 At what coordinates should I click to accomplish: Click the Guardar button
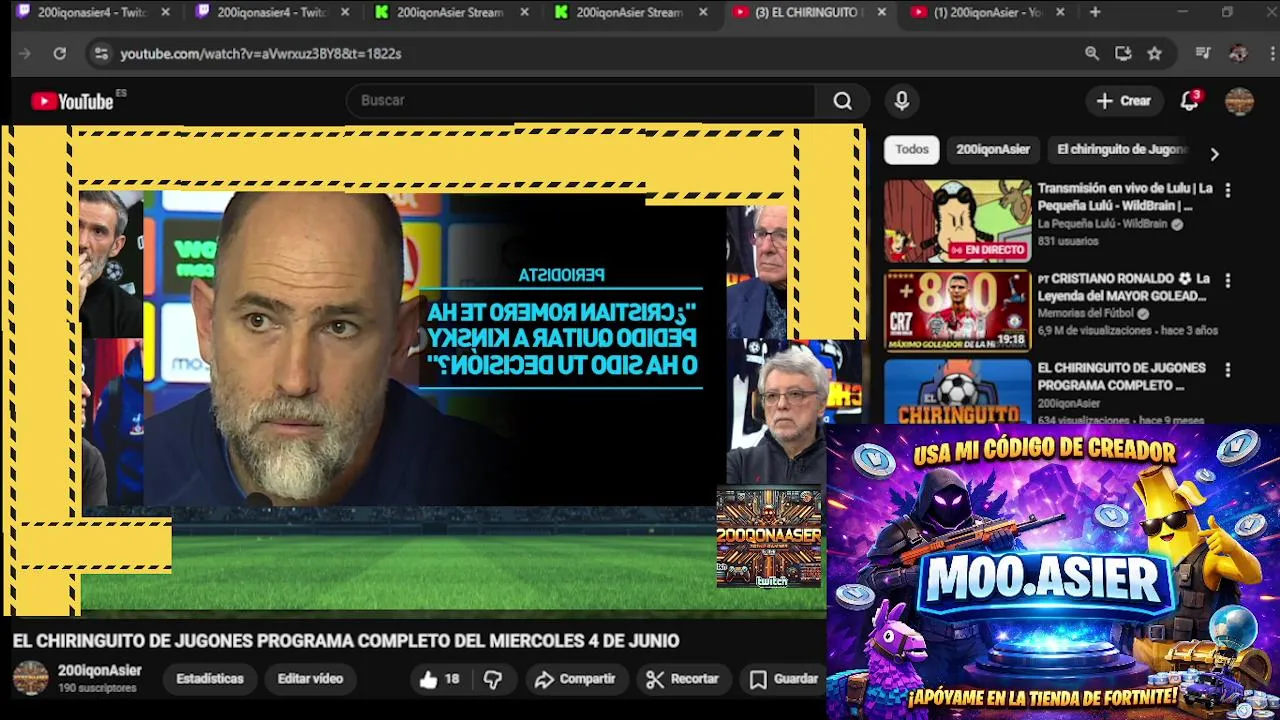click(x=784, y=679)
